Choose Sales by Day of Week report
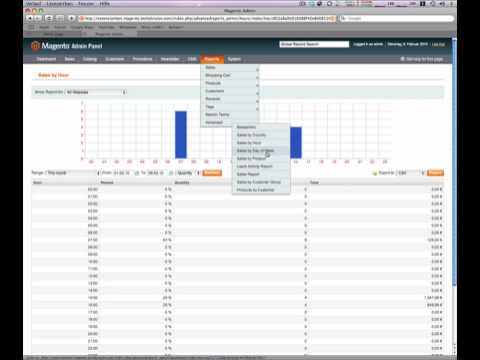Screen dimensions: 480x360 coord(261,151)
